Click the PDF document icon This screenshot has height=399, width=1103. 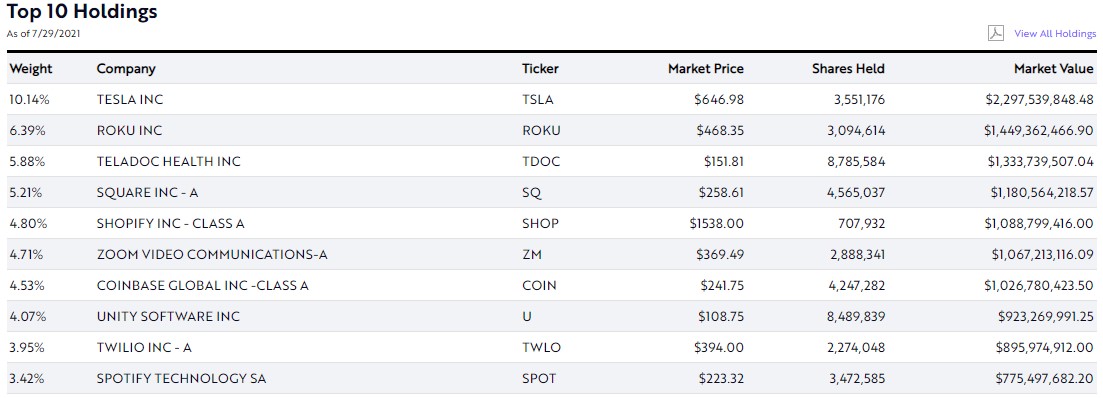pos(995,34)
